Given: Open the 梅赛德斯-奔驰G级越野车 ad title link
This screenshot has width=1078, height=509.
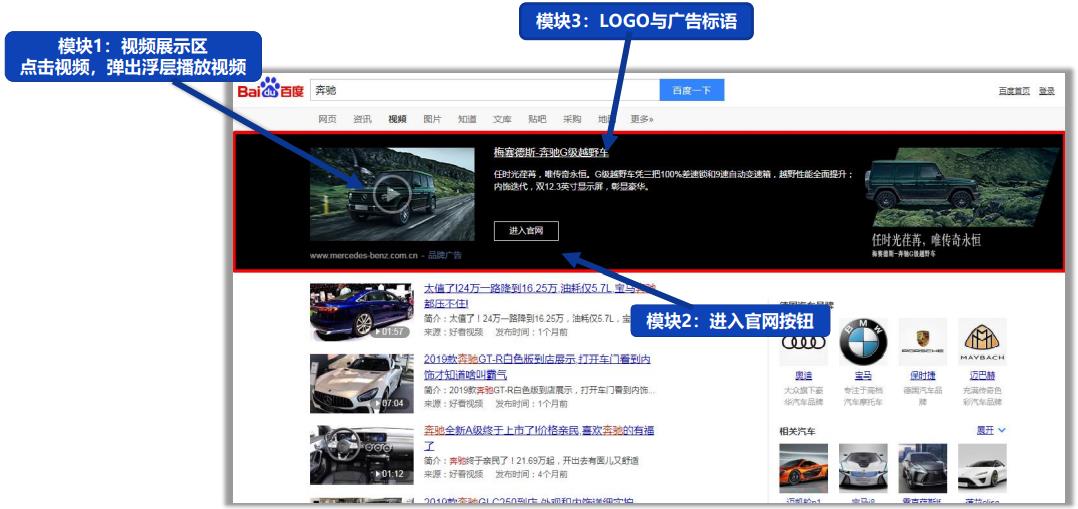Looking at the screenshot, I should tap(551, 152).
